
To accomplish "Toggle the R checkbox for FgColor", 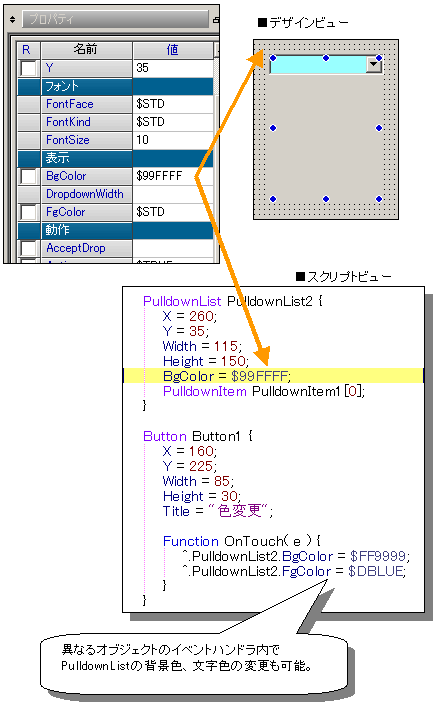I will tap(29, 212).
